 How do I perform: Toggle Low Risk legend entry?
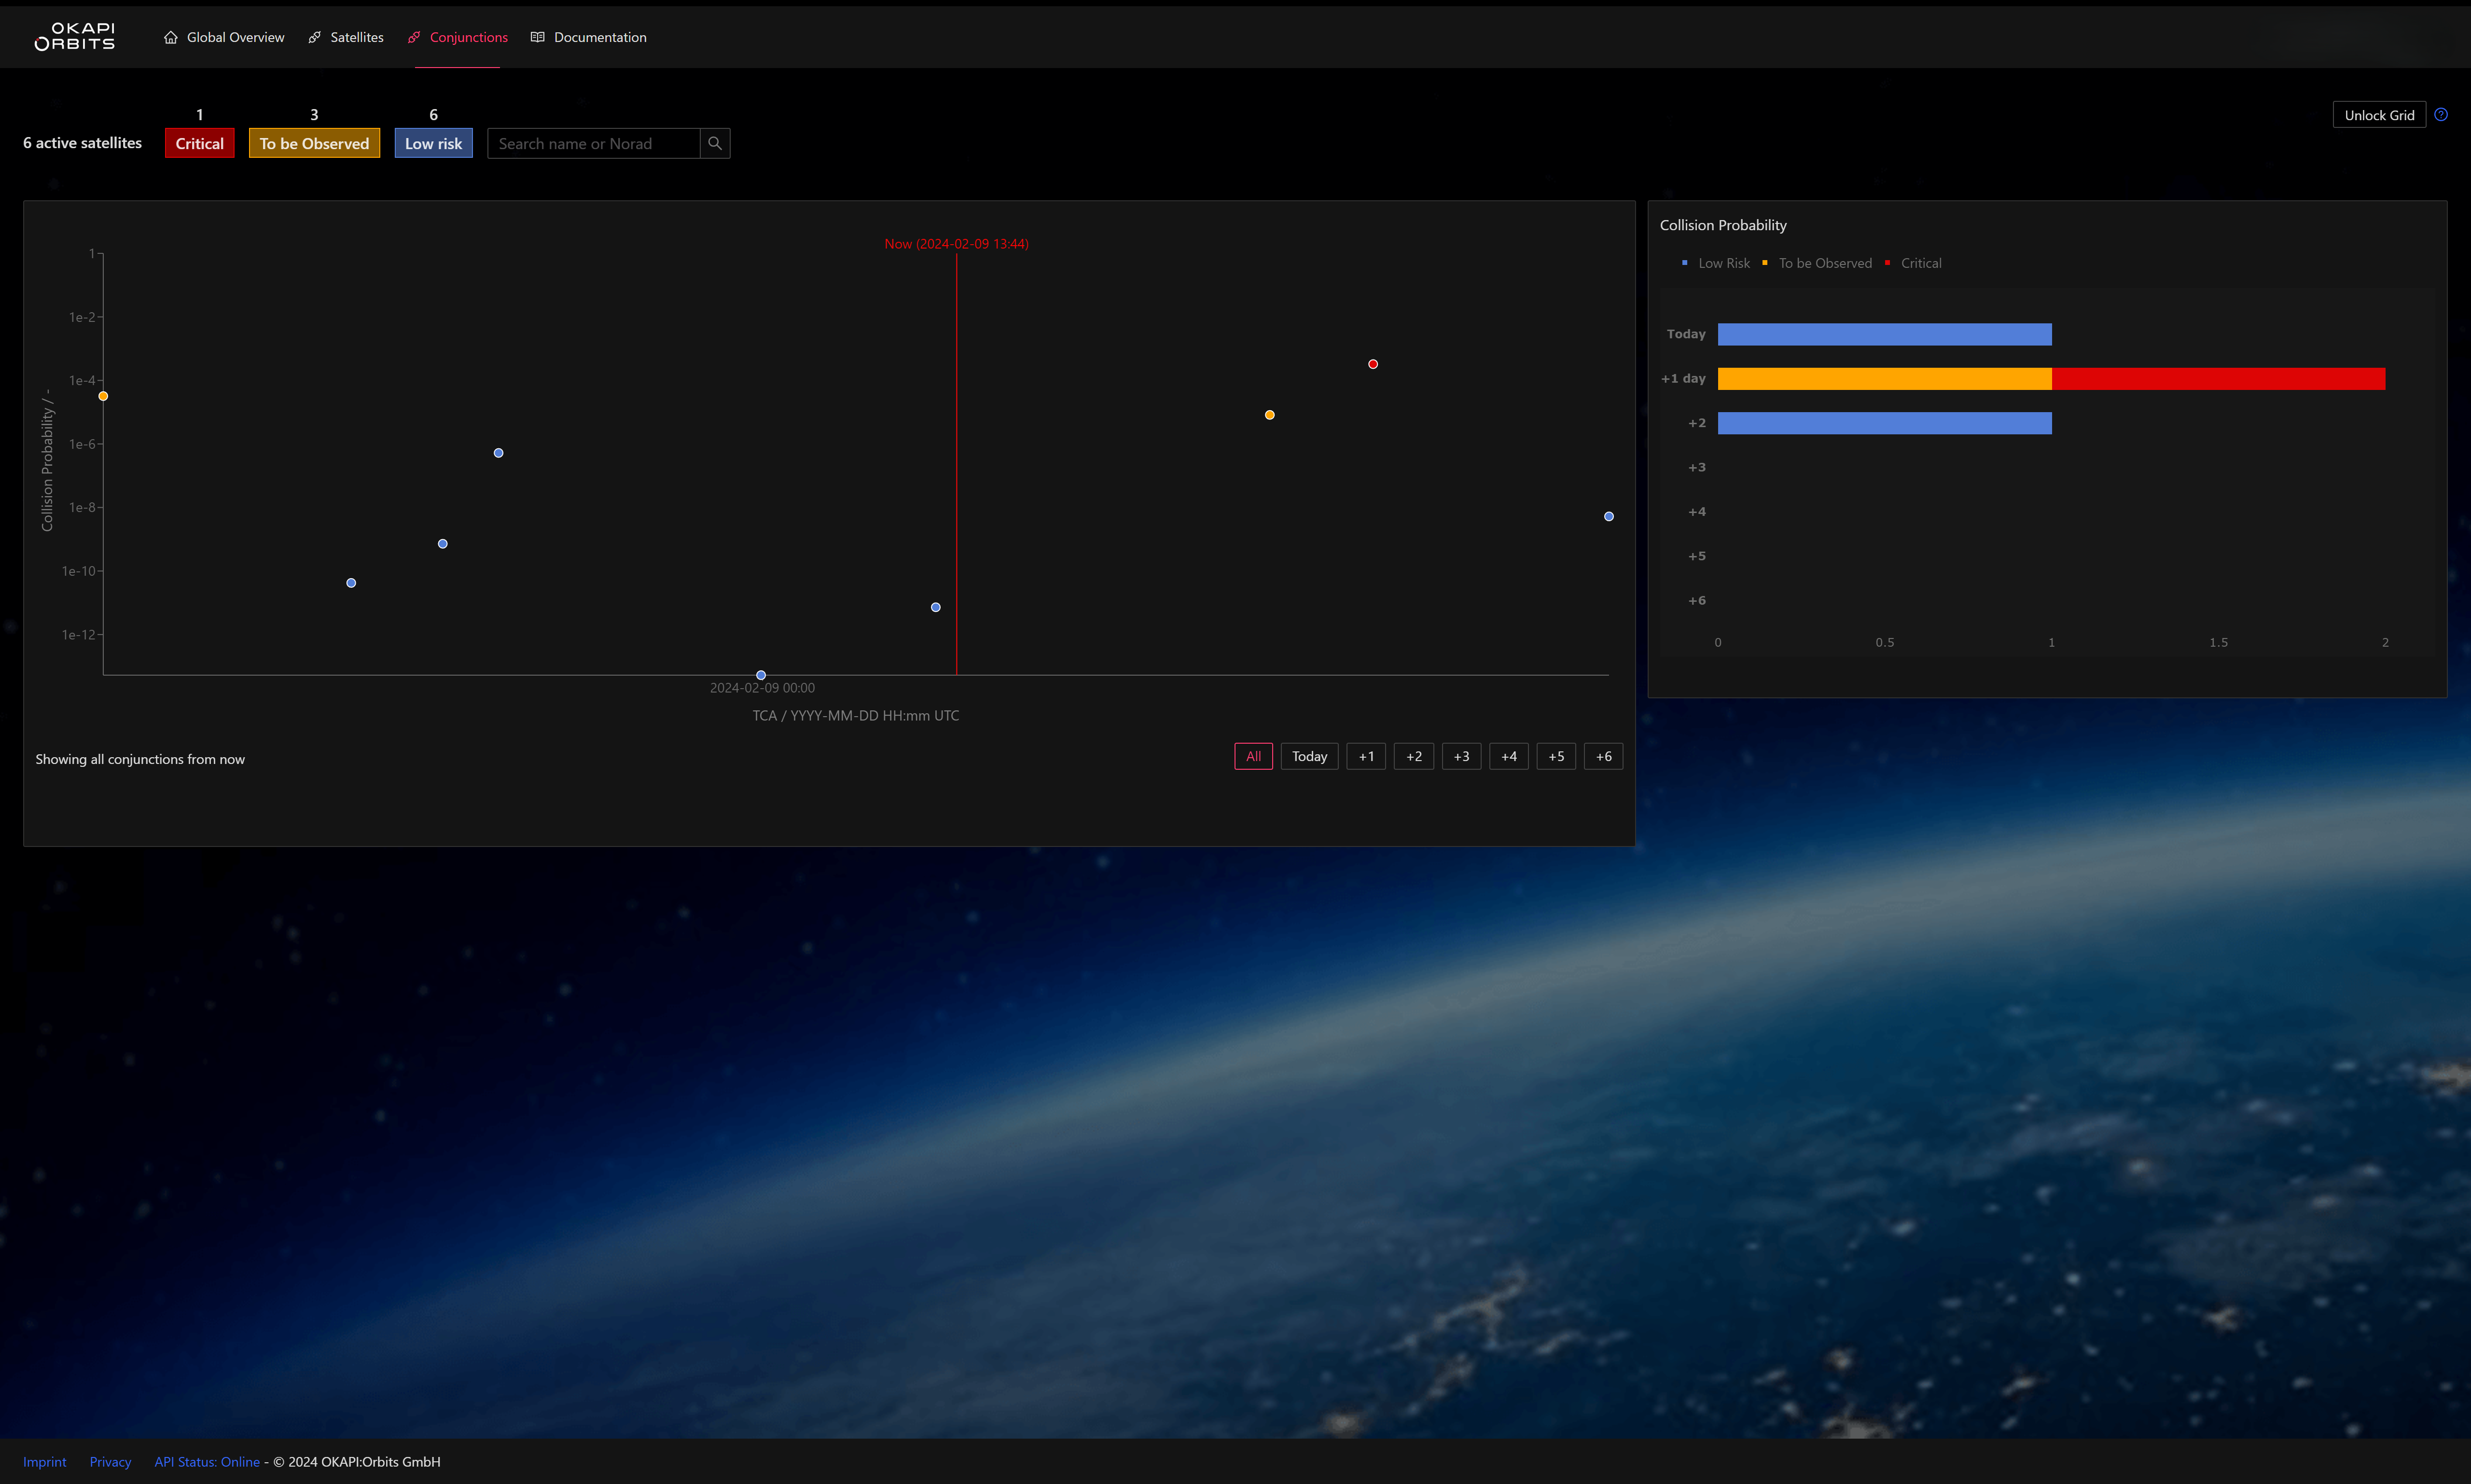(1716, 263)
